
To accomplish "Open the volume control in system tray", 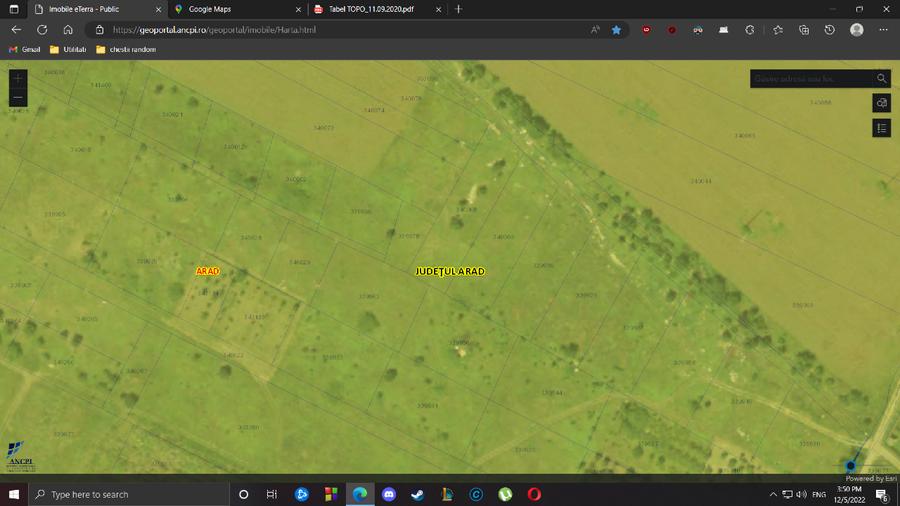I will click(802, 494).
